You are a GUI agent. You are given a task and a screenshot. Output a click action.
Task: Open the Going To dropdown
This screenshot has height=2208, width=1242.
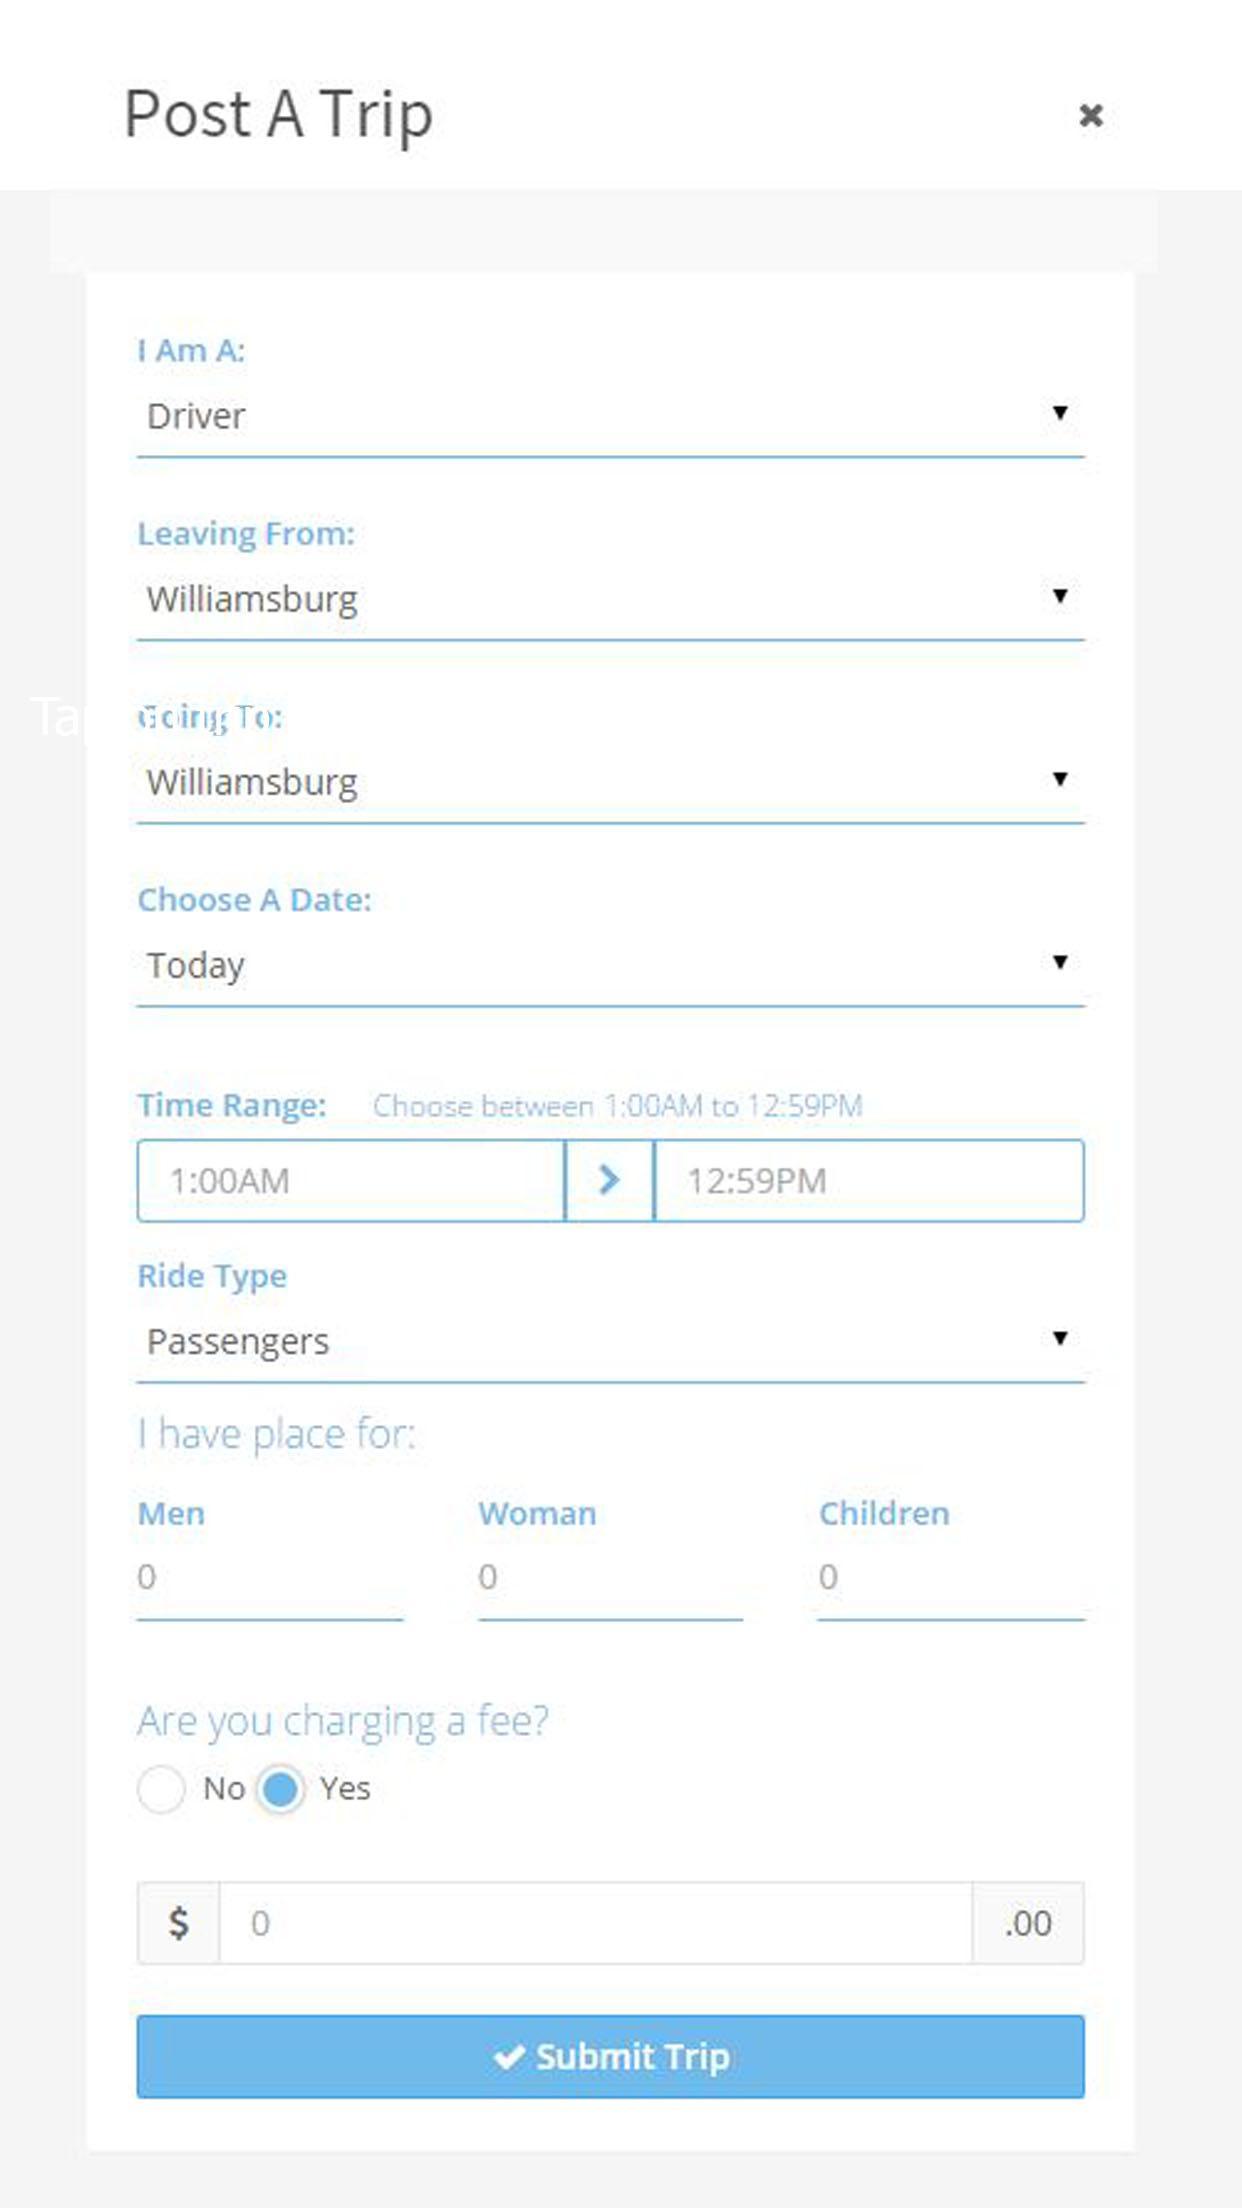pos(610,781)
